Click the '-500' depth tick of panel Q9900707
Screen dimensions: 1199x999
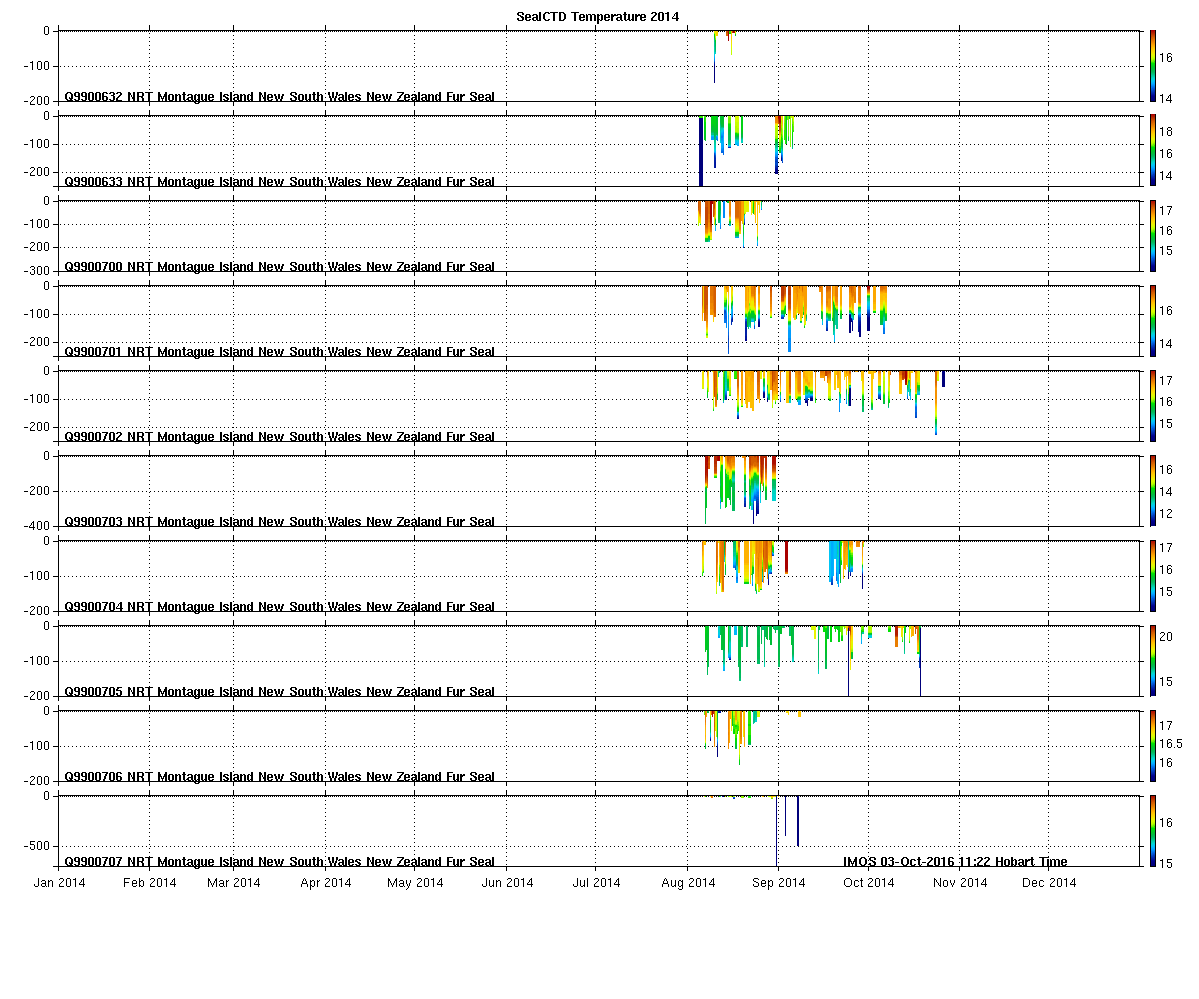[x=36, y=846]
